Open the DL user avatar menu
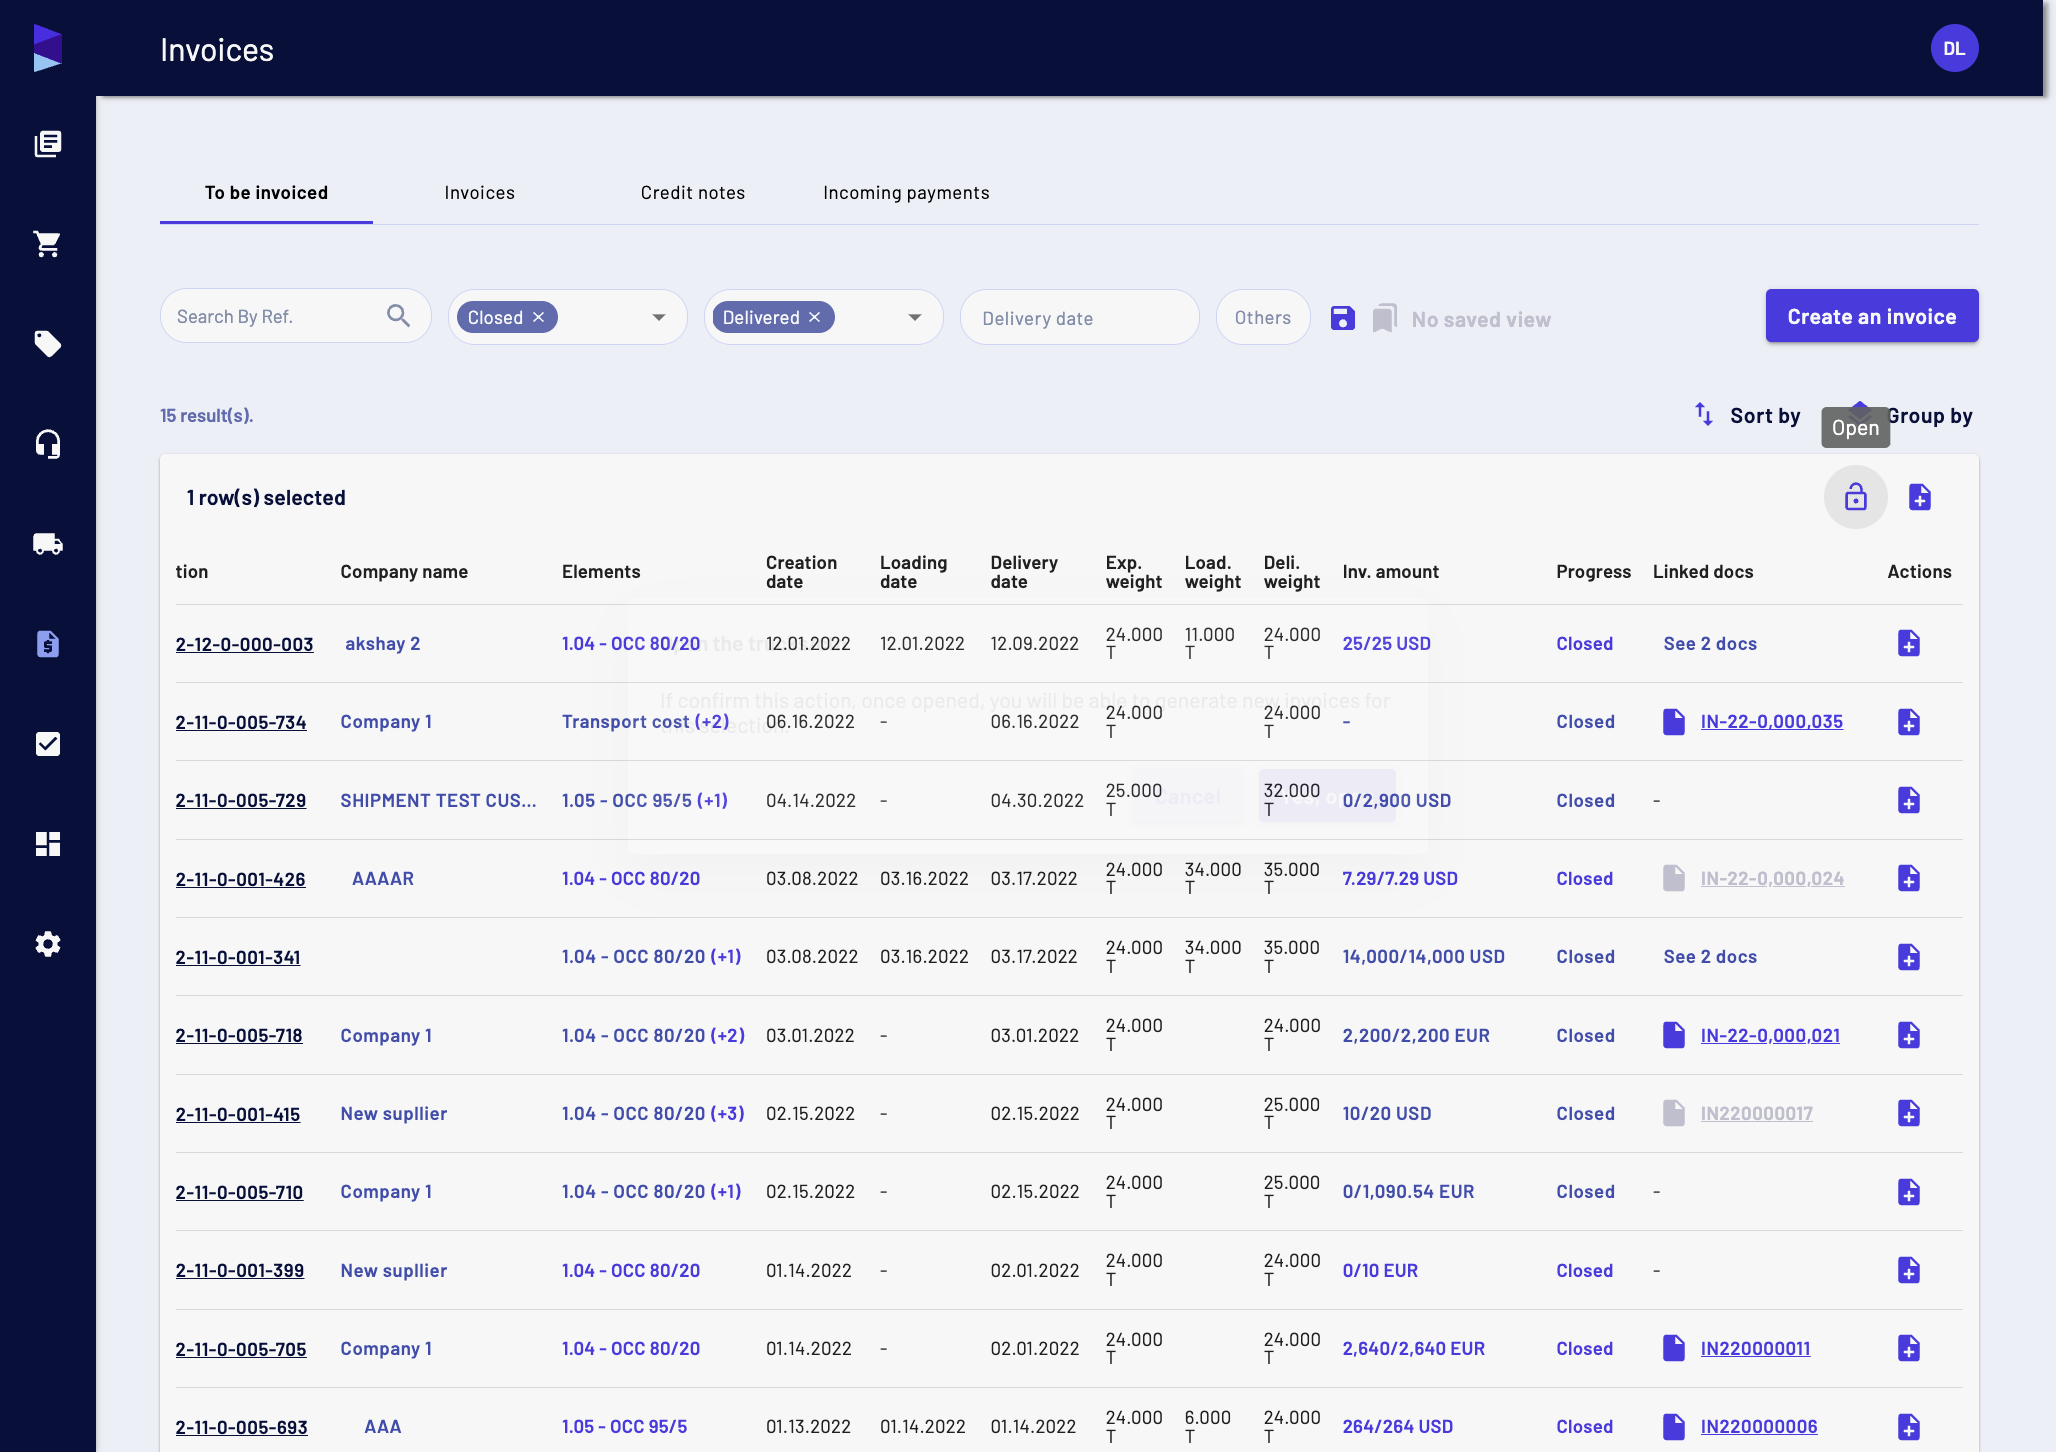The width and height of the screenshot is (2056, 1452). [1954, 48]
